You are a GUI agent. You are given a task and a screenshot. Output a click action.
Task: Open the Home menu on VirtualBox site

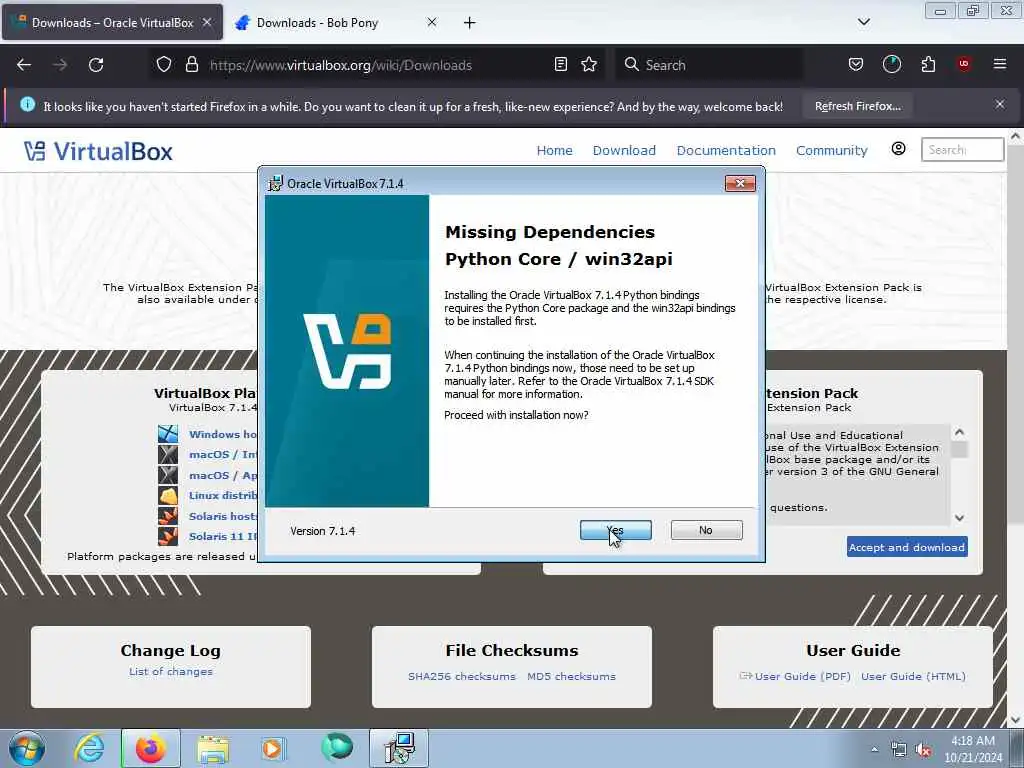pyautogui.click(x=554, y=151)
